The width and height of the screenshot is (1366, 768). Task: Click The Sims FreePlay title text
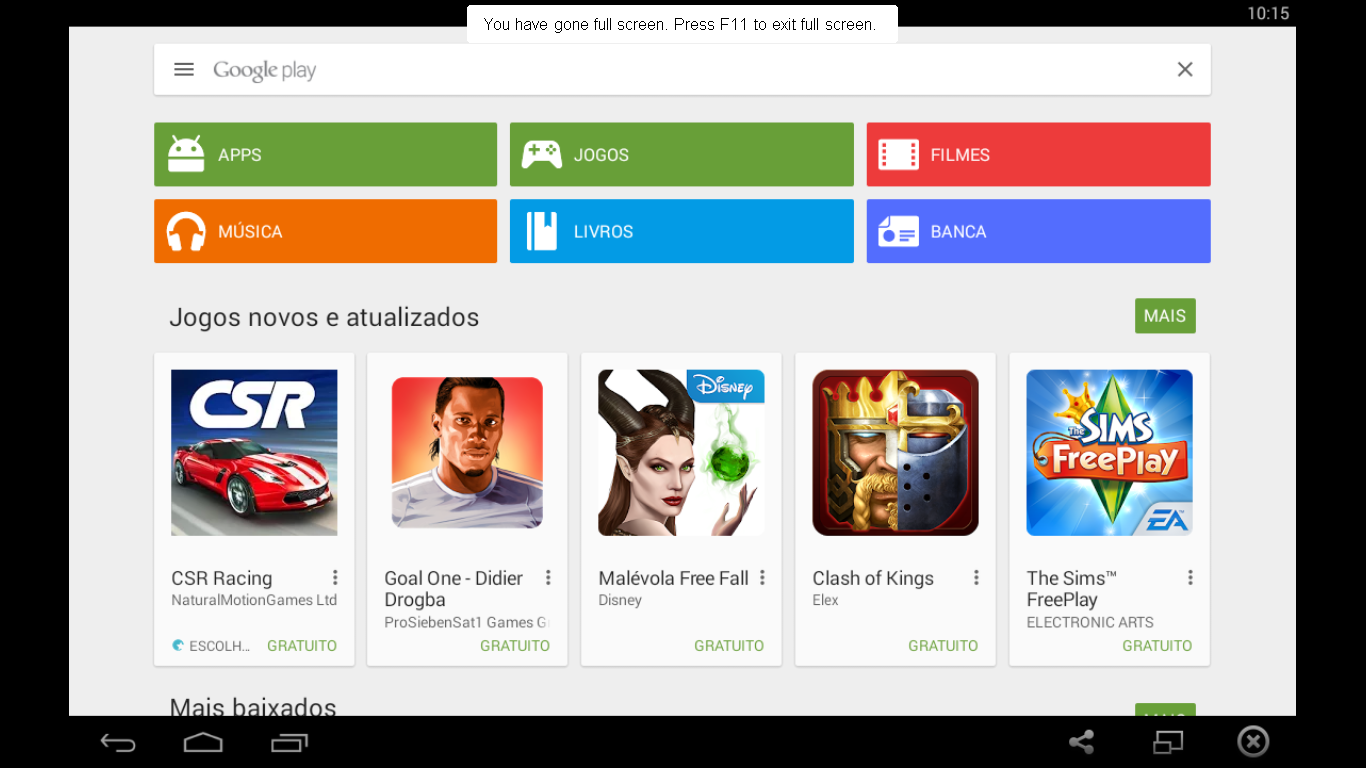1071,589
